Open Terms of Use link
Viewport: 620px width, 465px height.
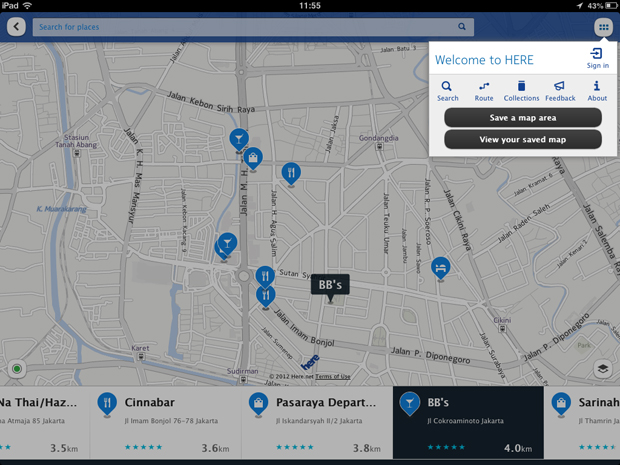click(333, 376)
